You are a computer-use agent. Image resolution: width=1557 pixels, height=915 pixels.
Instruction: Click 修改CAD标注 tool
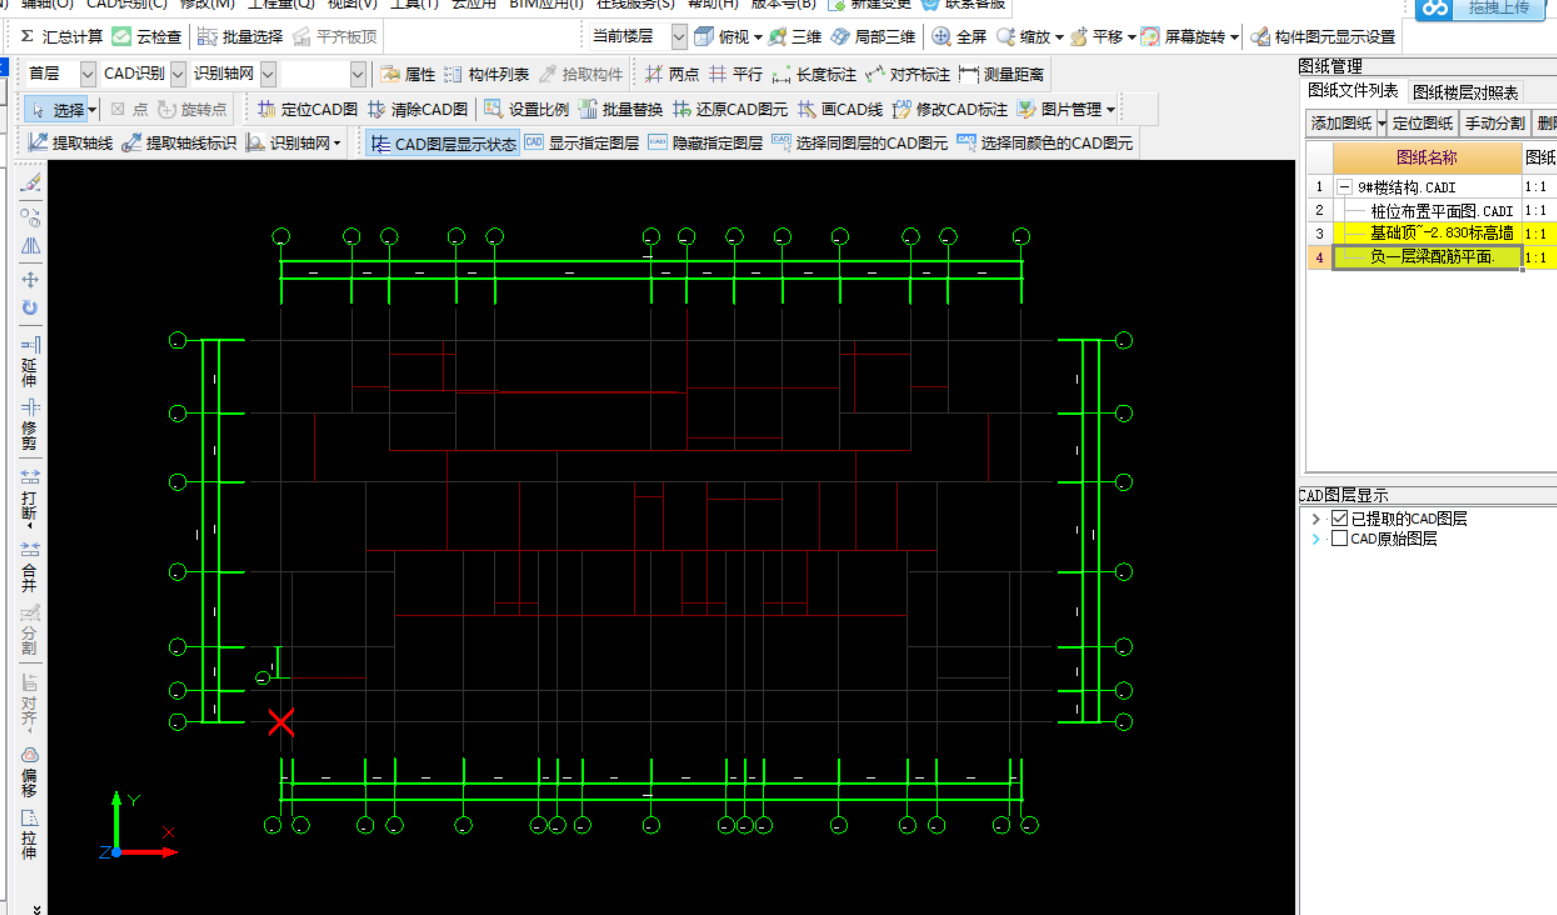pyautogui.click(x=950, y=109)
